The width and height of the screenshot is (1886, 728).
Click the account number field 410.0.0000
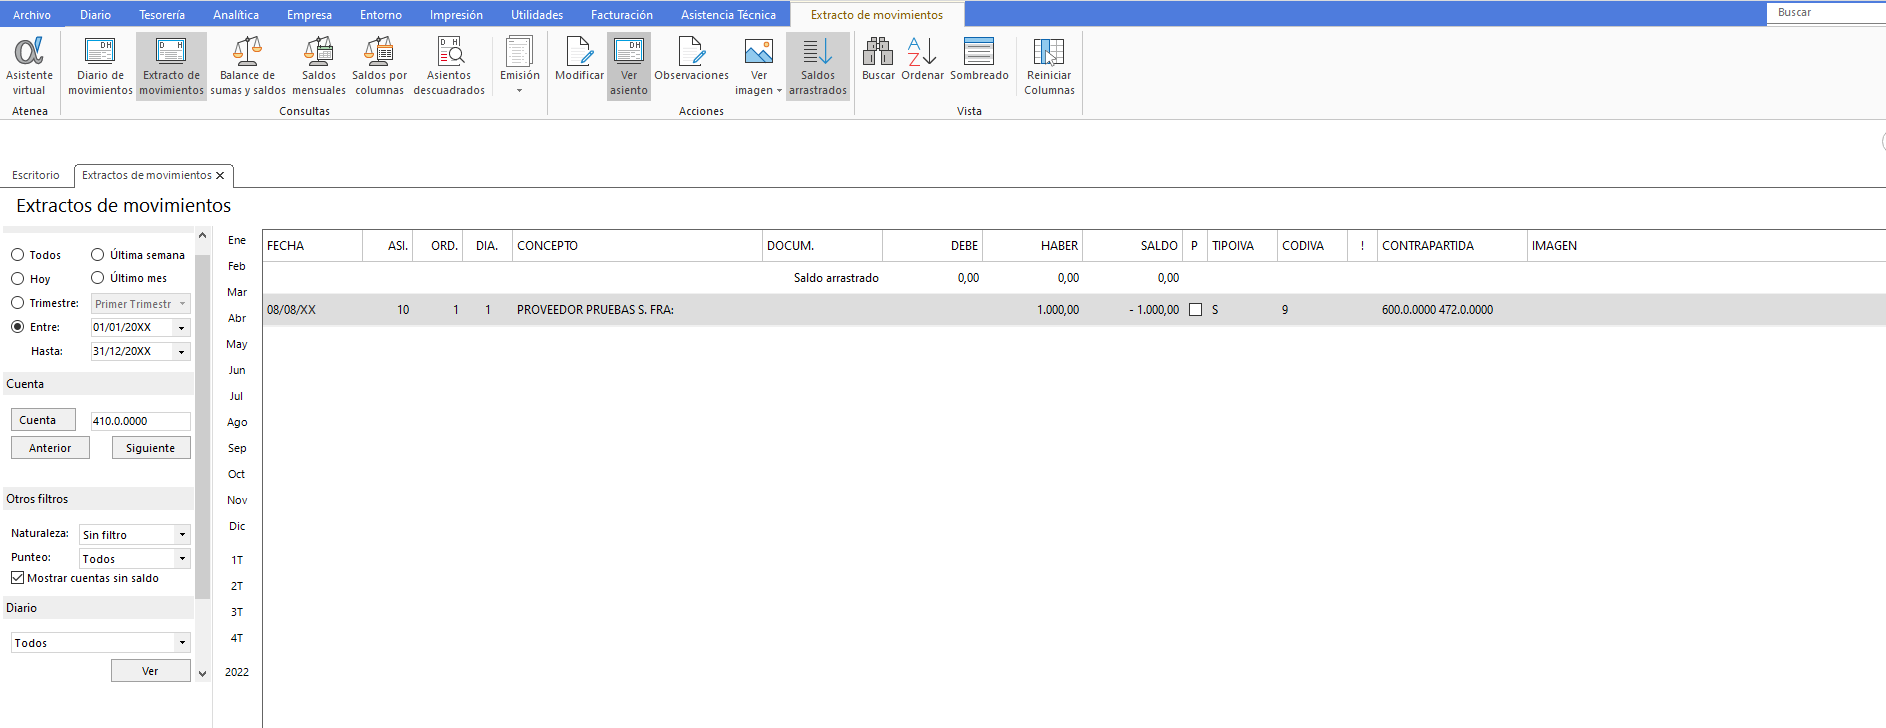(x=140, y=421)
